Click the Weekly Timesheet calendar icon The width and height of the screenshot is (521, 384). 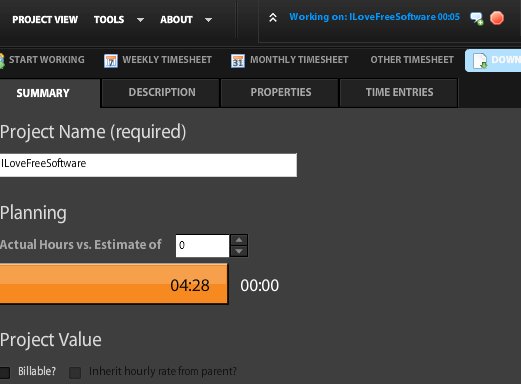pyautogui.click(x=111, y=61)
